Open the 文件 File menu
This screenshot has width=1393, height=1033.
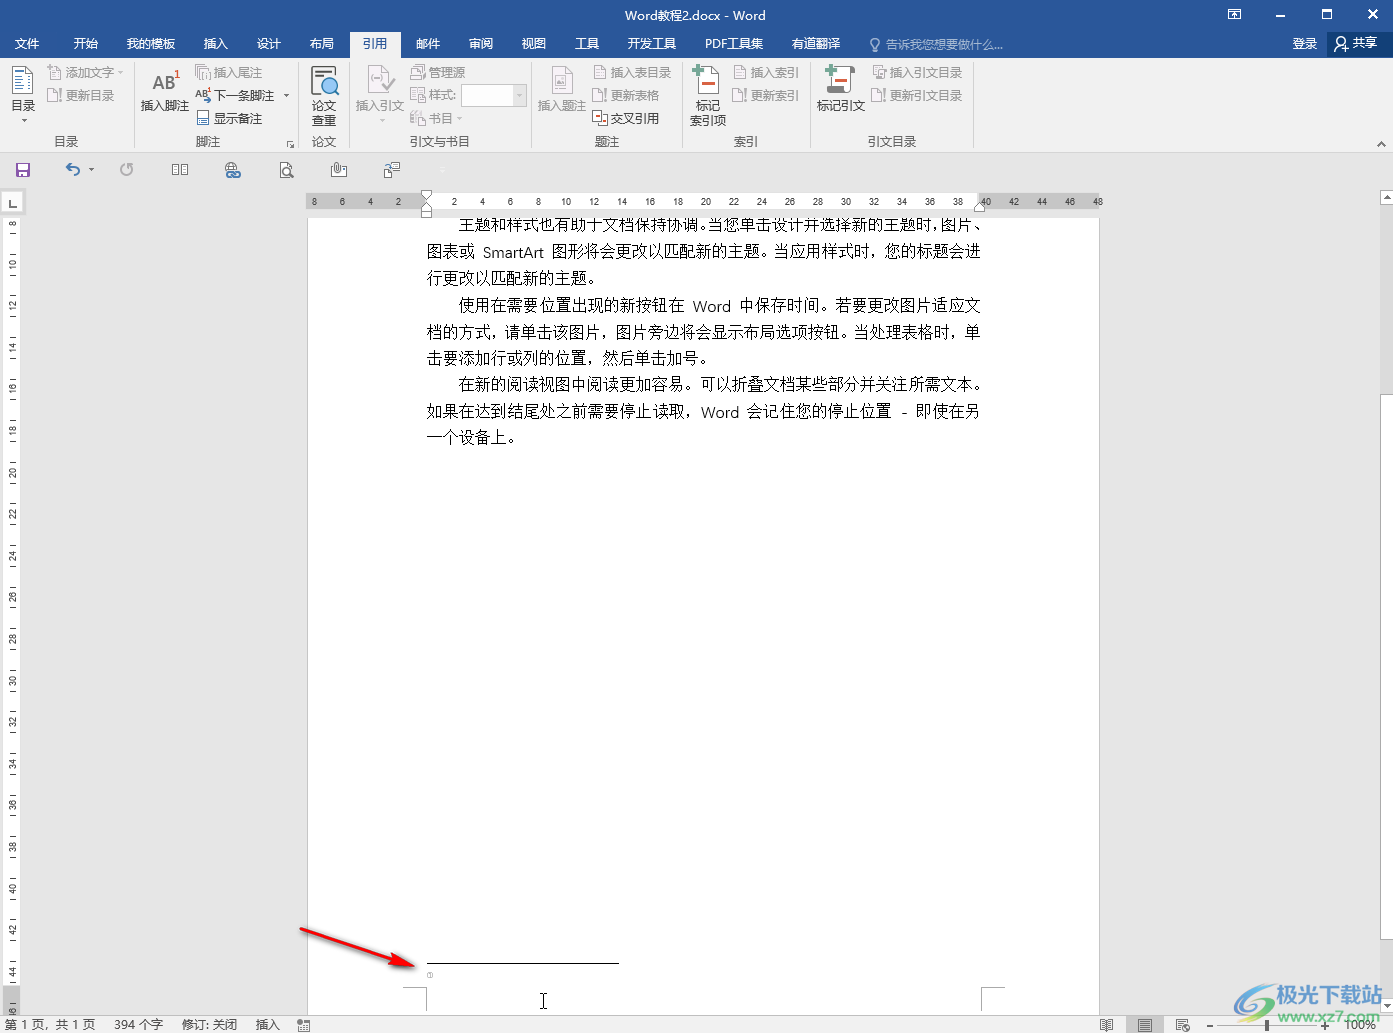point(27,44)
